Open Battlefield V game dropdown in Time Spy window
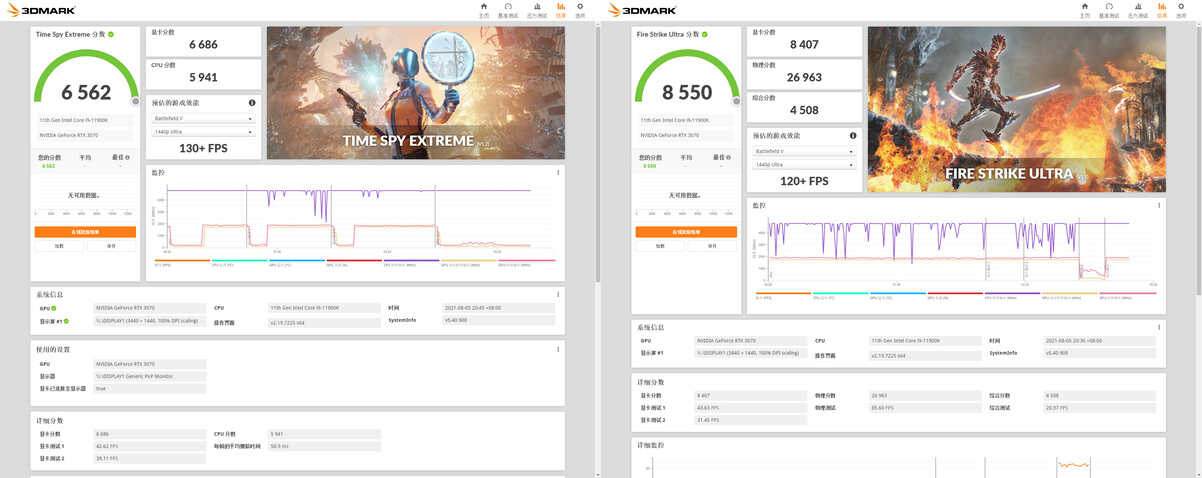Screen dimensions: 1202x478 pos(203,118)
